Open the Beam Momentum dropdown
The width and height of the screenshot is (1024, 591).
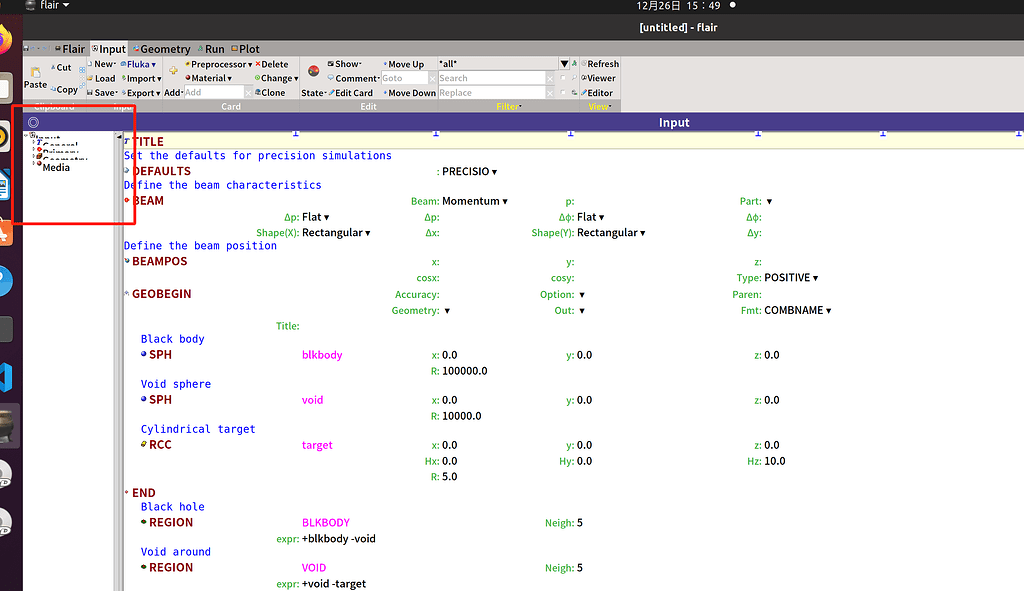point(475,201)
